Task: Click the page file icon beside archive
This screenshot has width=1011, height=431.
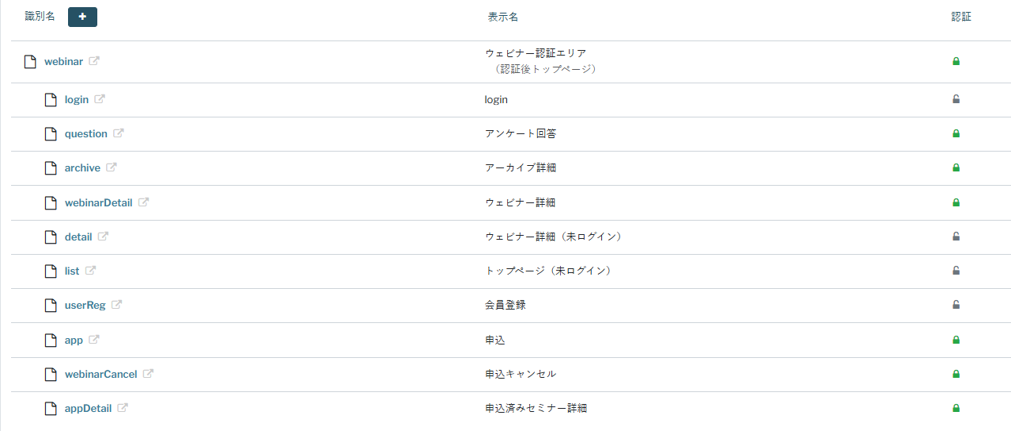Action: click(x=51, y=167)
